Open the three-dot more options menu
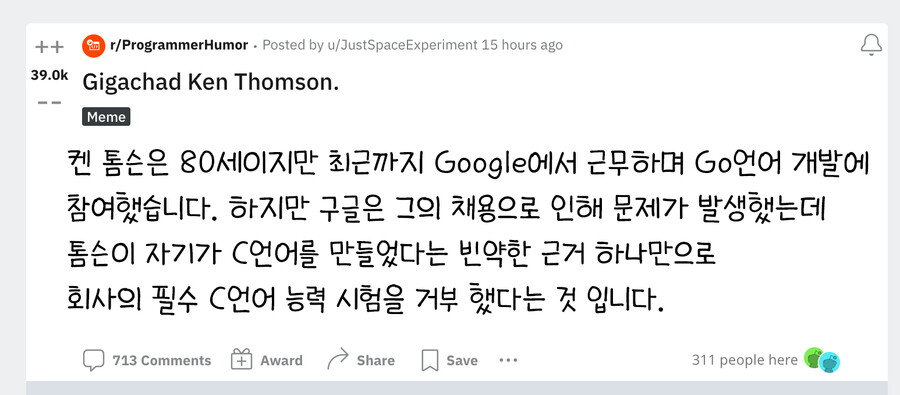The width and height of the screenshot is (900, 395). tap(509, 361)
